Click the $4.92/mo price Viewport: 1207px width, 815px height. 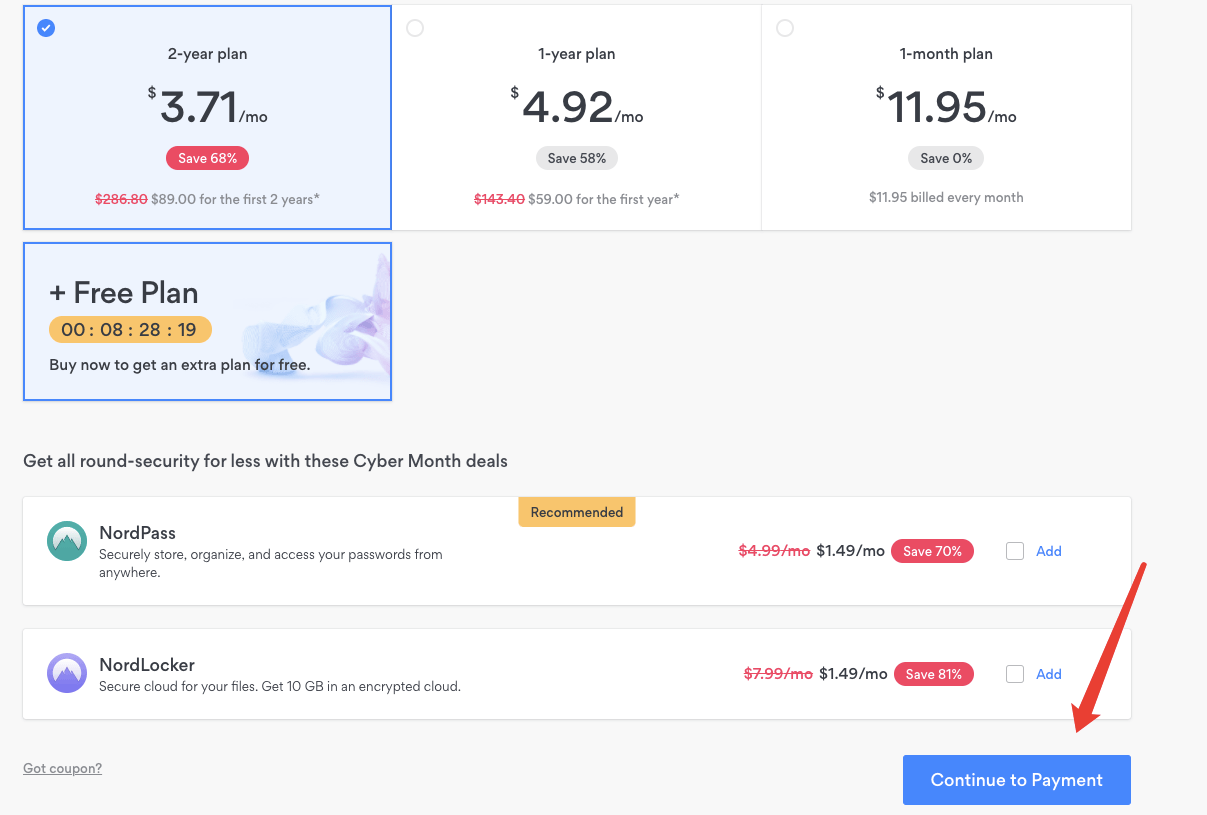point(577,106)
